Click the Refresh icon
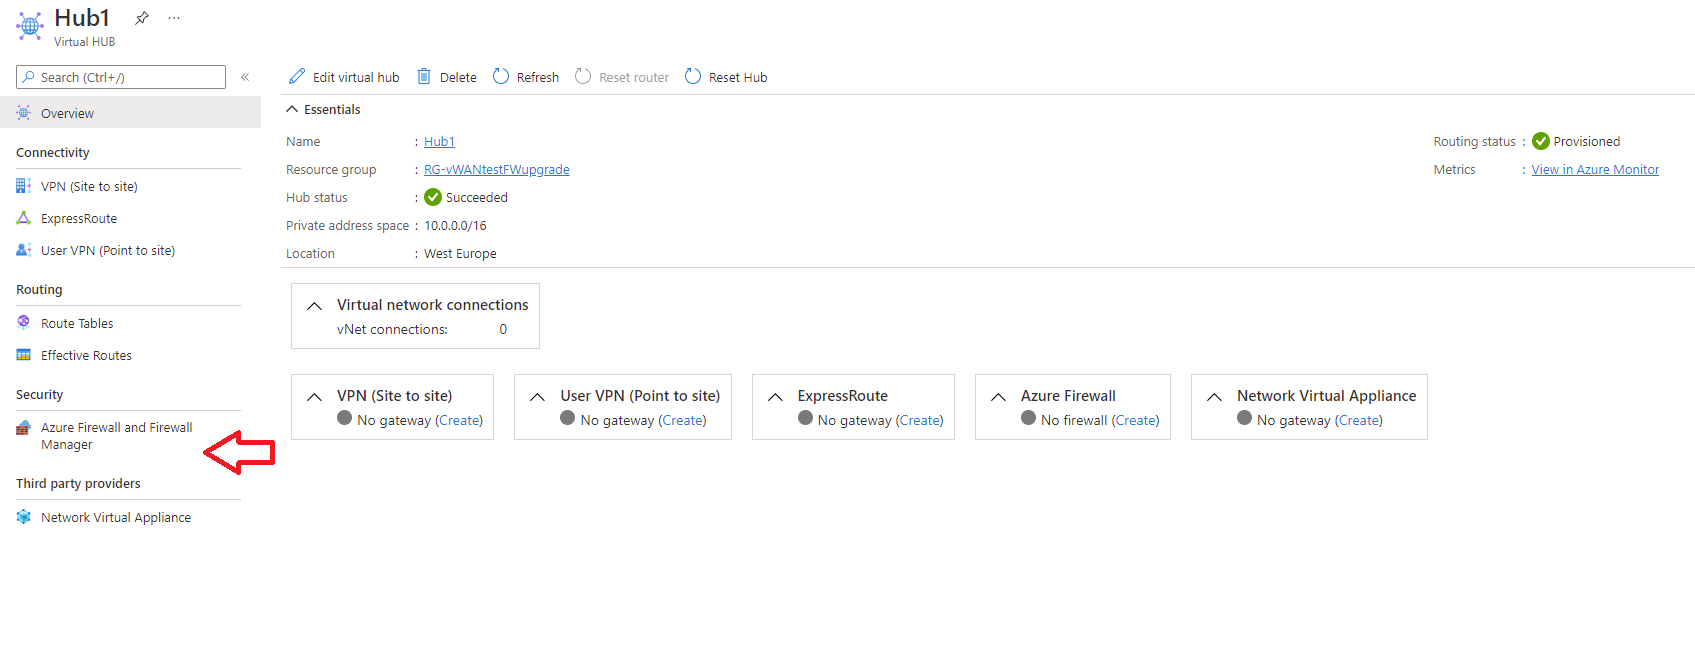The width and height of the screenshot is (1695, 668). point(501,77)
